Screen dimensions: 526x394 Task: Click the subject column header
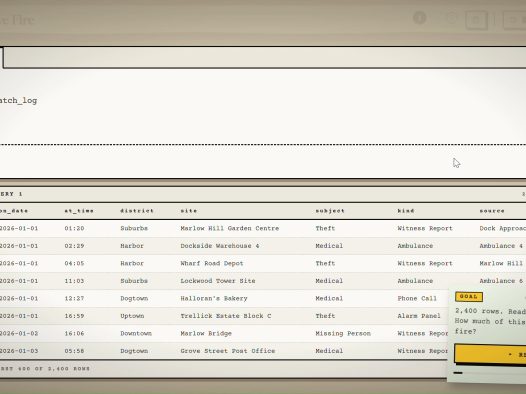coord(330,211)
